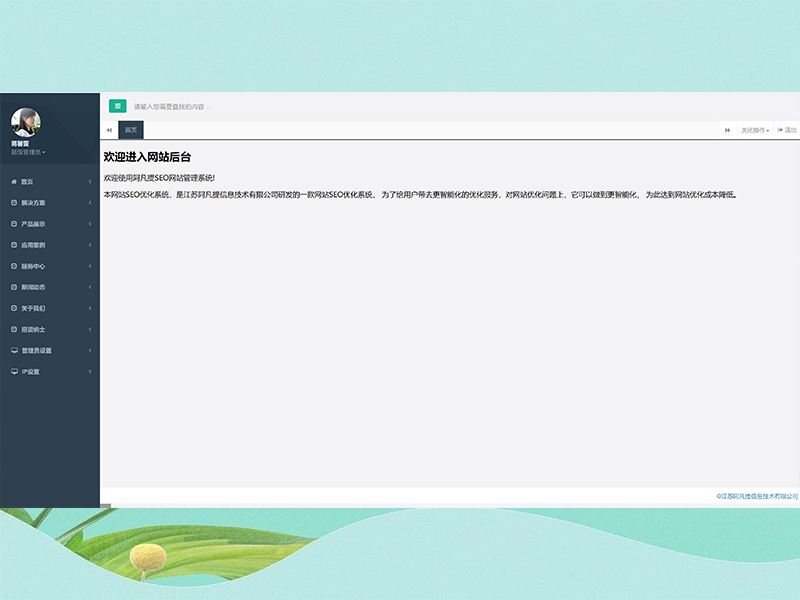Click the icon next to 应用案例
Screen dimensions: 800x600
pos(13,245)
